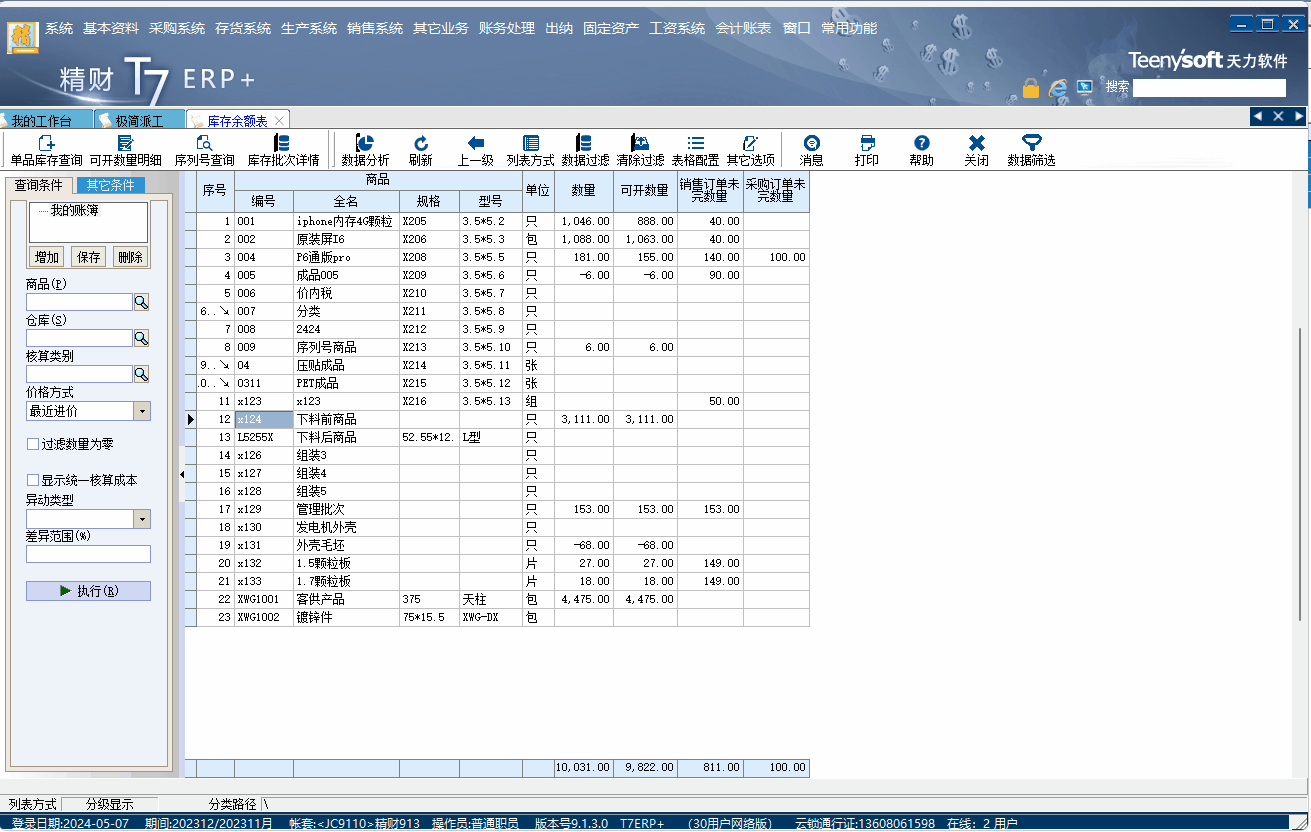
Task: Expand the 价格方式 dropdown showing 最近进价
Action: tap(141, 411)
